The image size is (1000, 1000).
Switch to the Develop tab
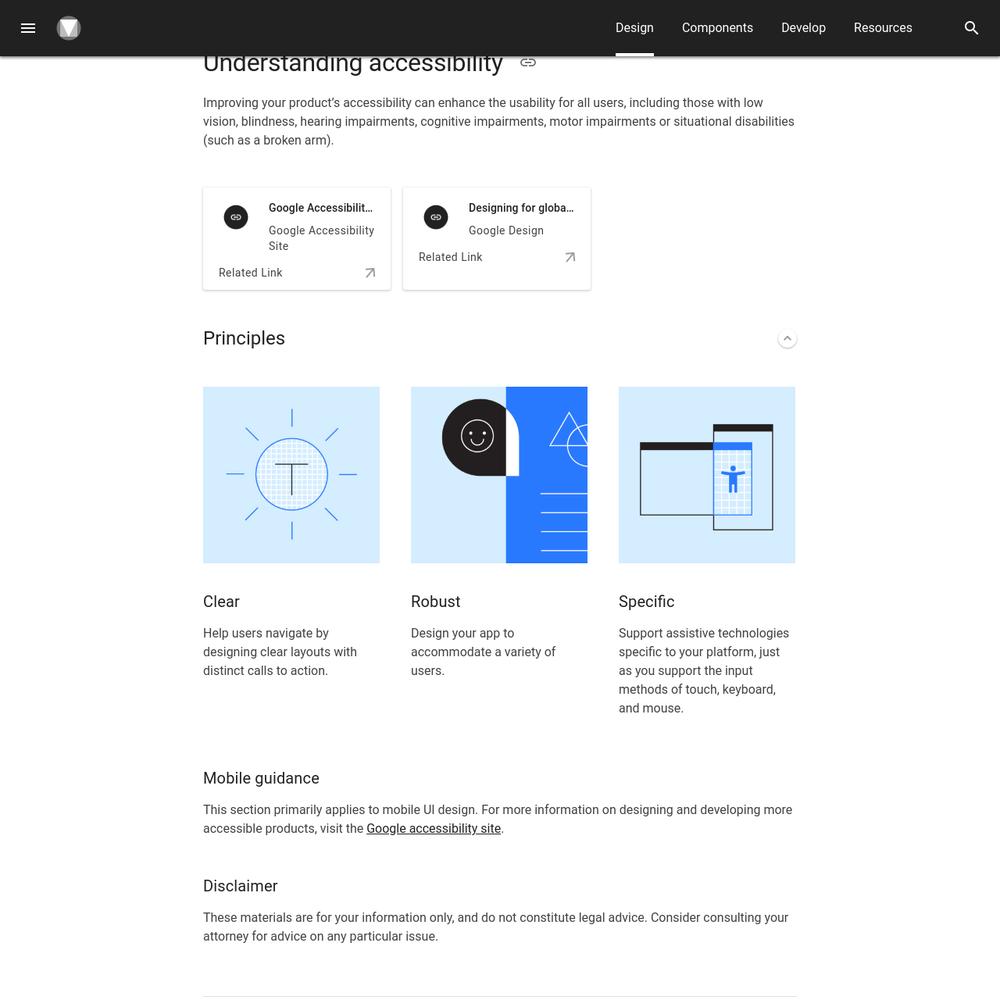coord(803,28)
